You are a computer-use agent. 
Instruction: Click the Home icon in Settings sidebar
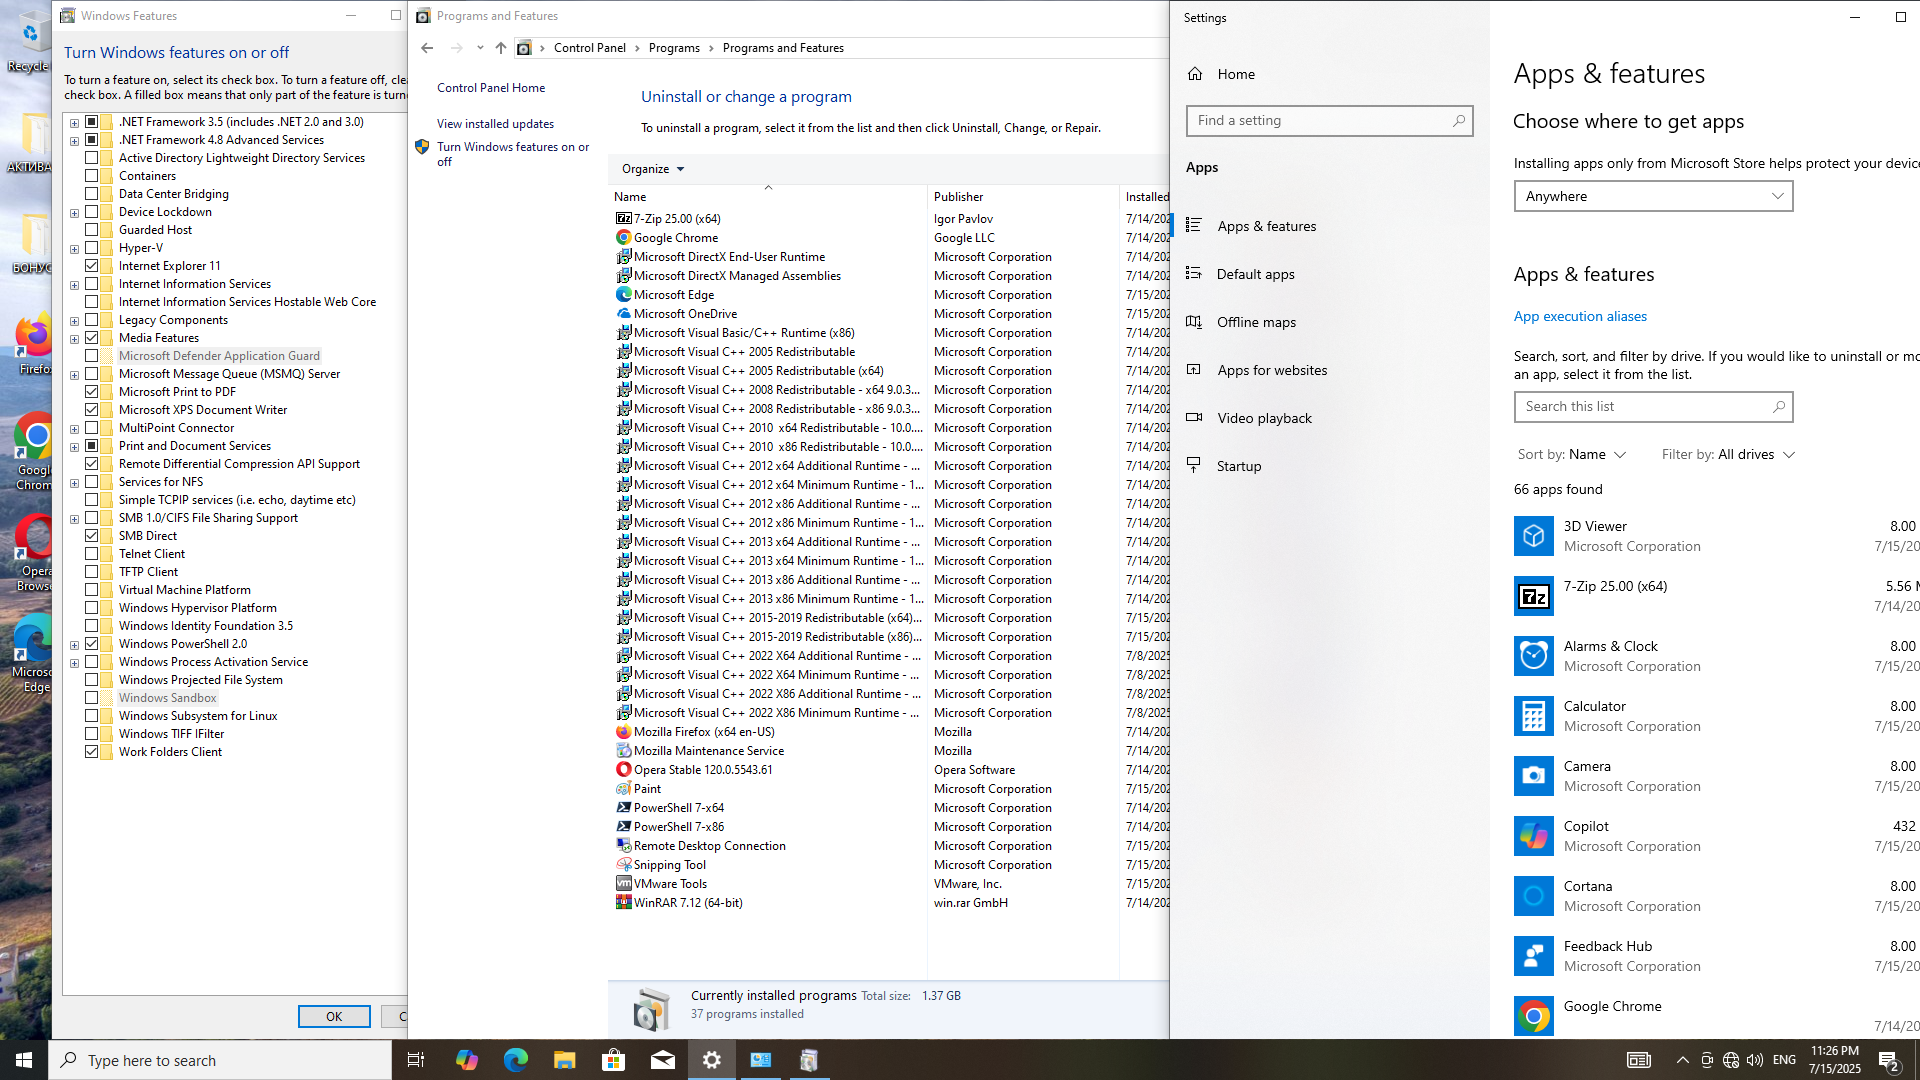tap(1195, 74)
